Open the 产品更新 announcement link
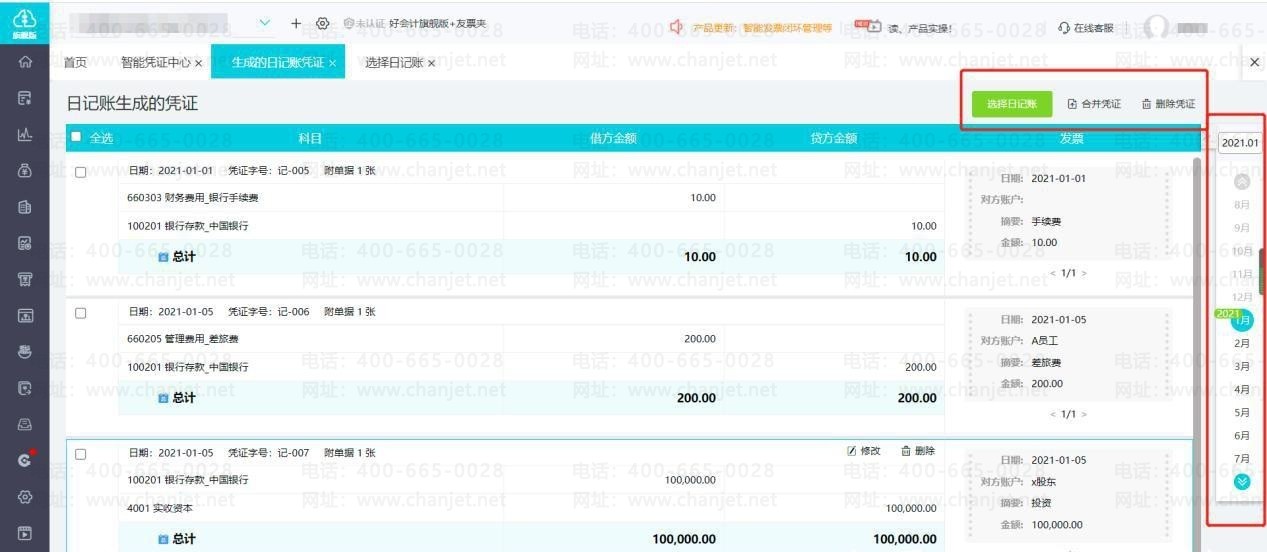1267x552 pixels. point(764,28)
